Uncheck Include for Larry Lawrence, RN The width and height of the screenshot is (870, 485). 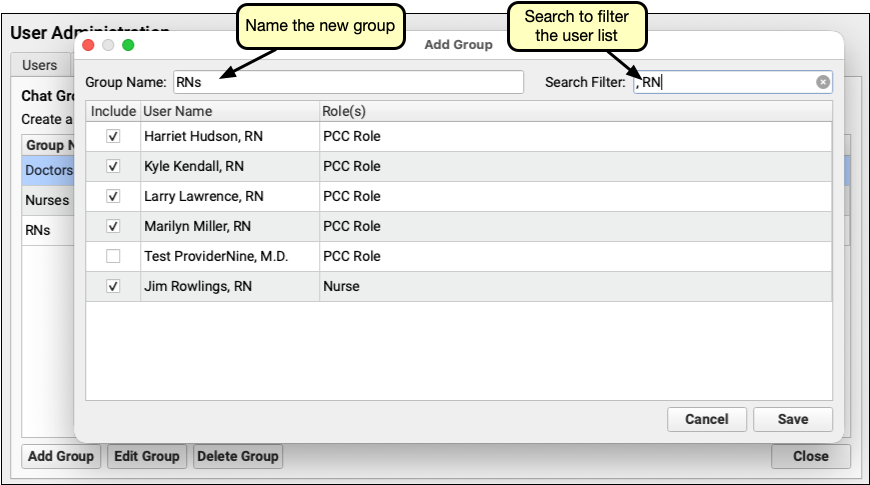click(x=113, y=196)
